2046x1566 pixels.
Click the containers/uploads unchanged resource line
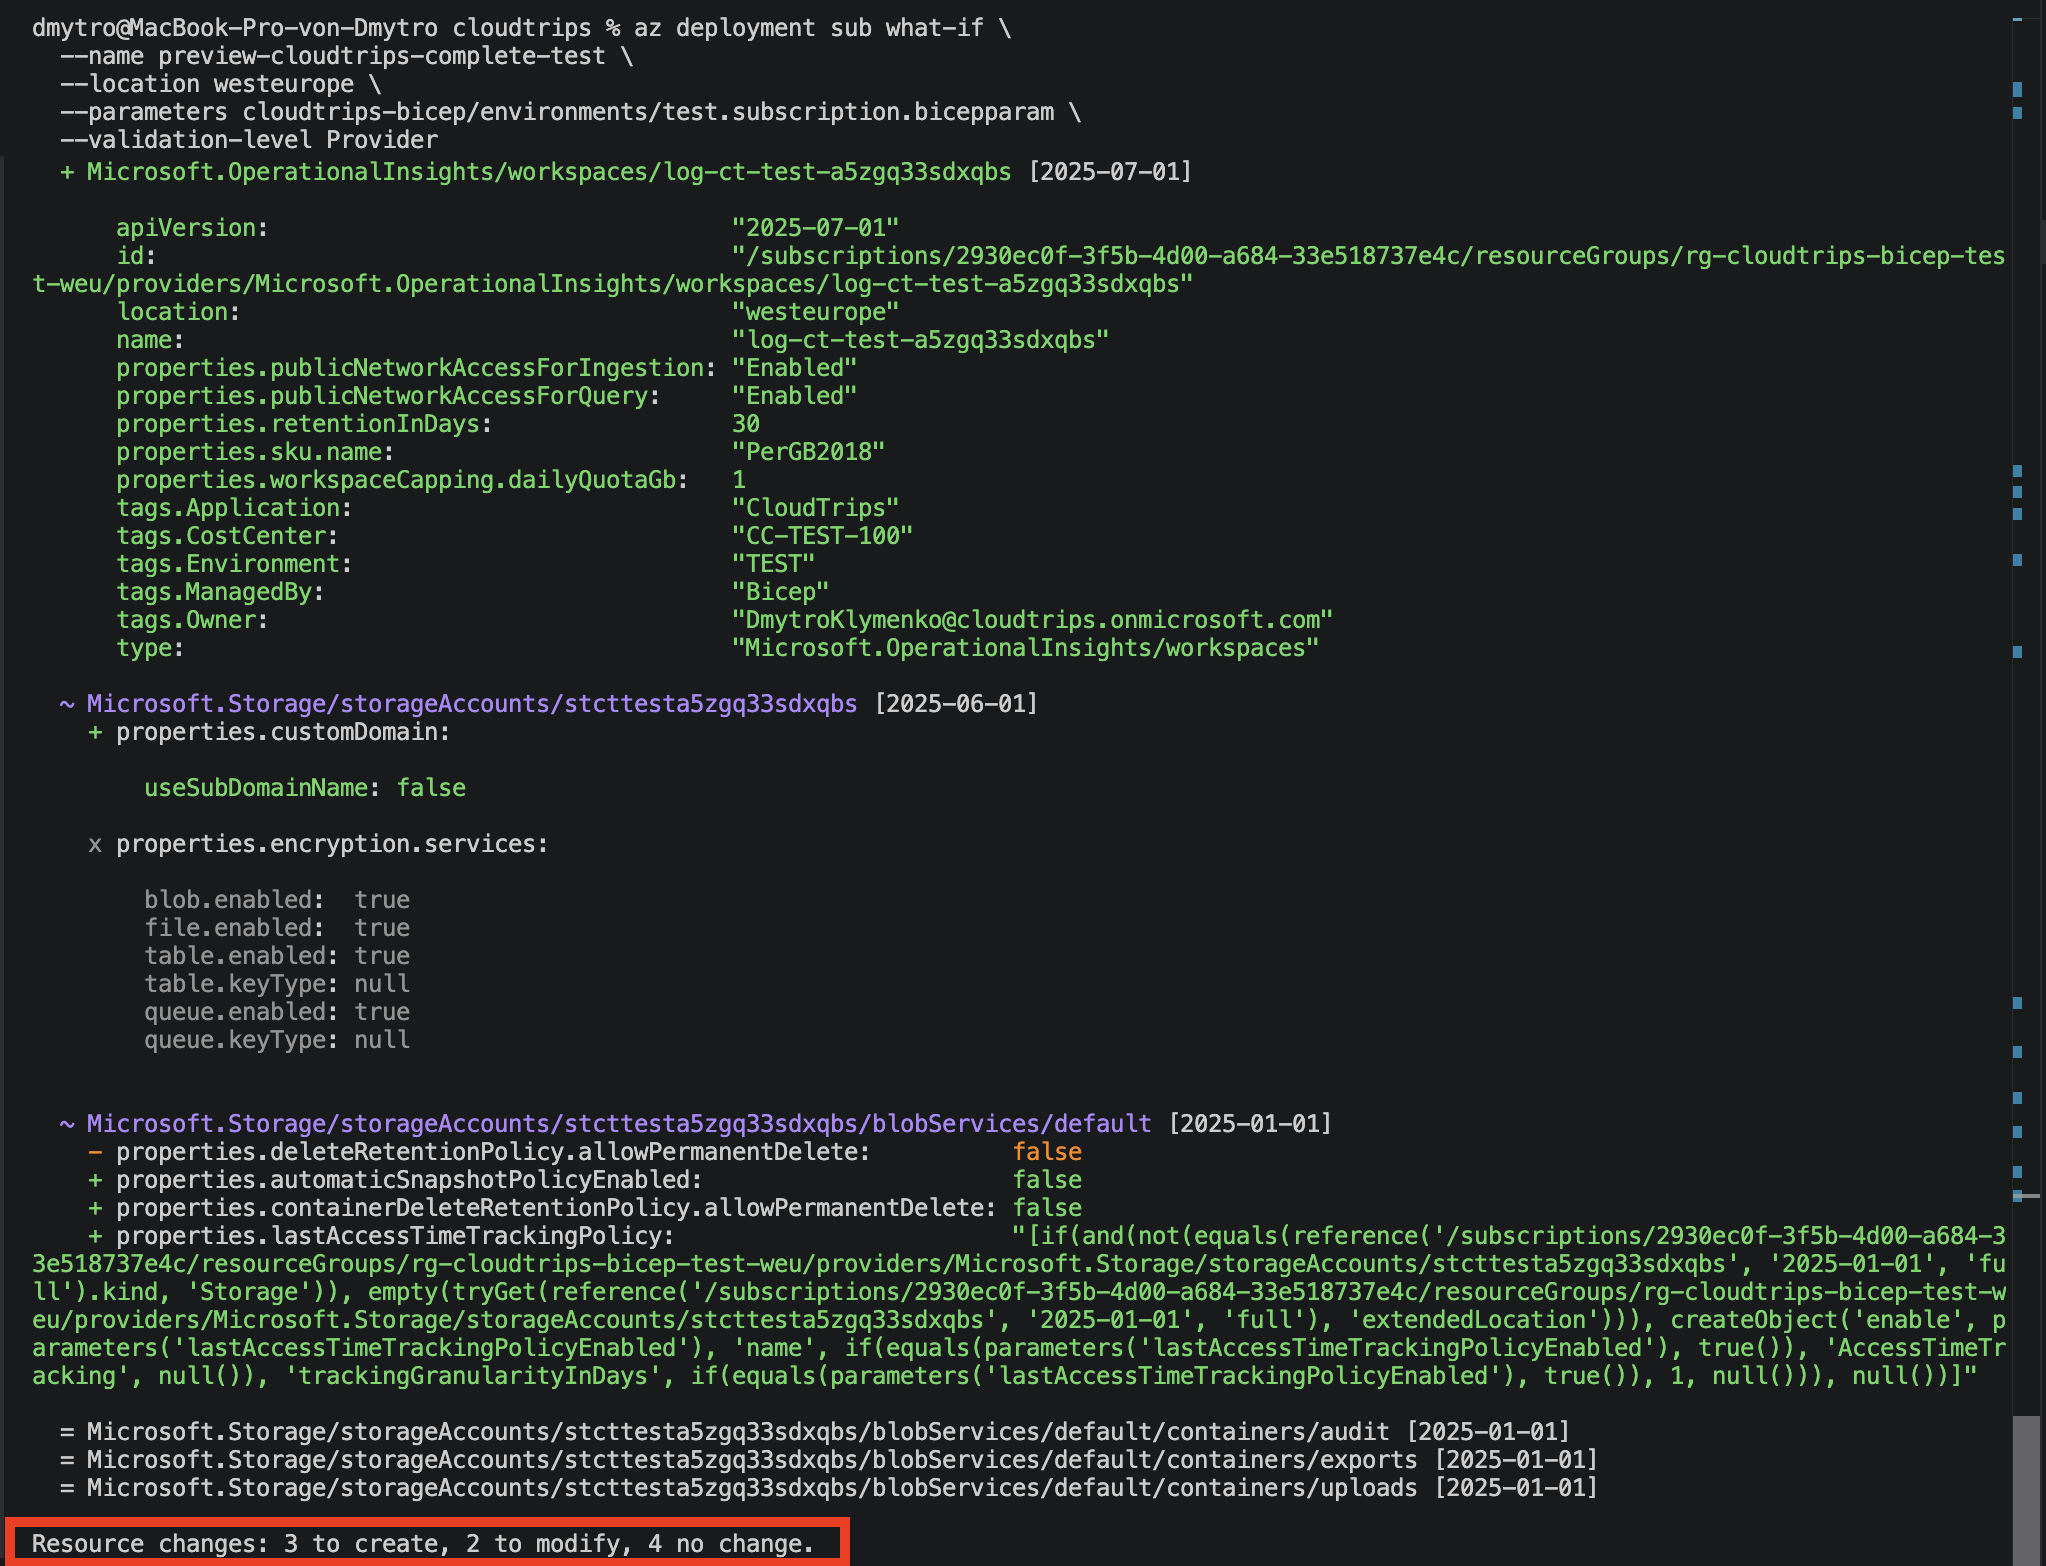829,1488
